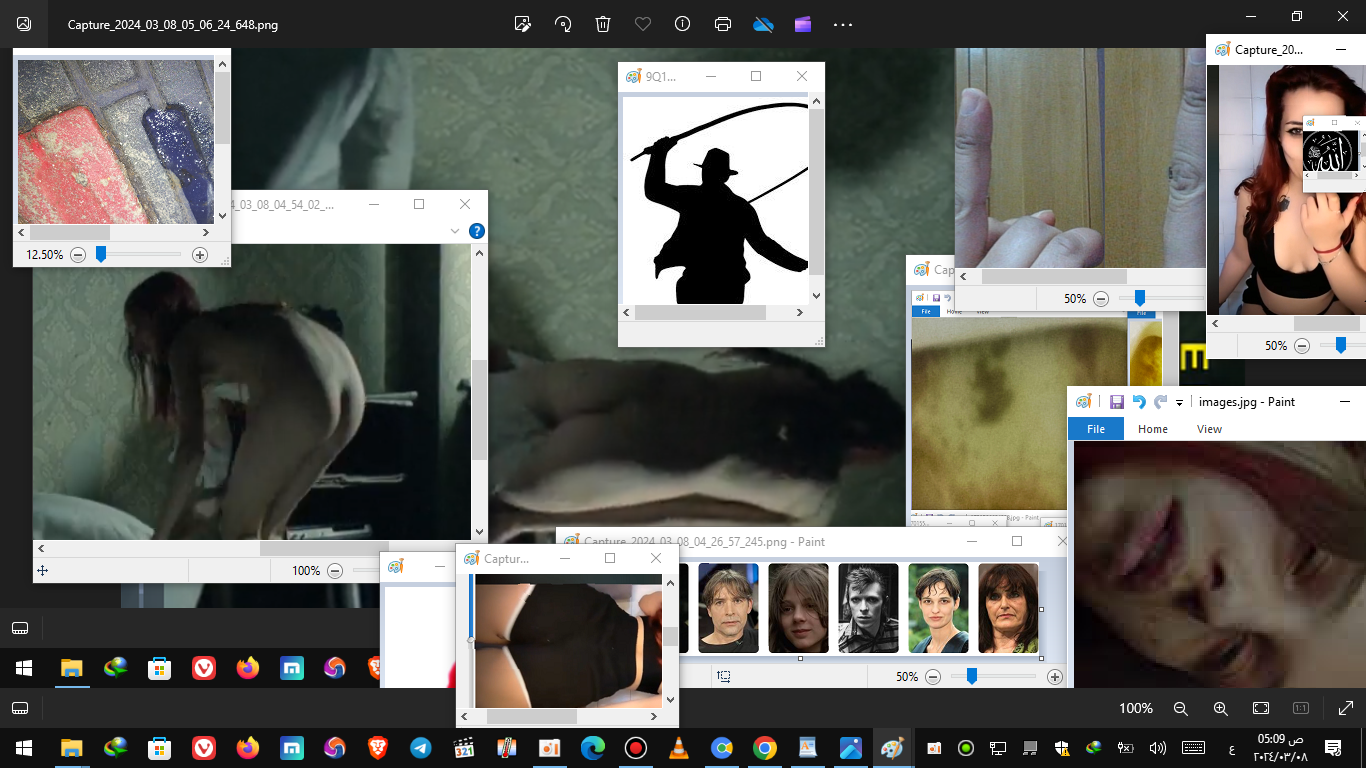Viewport: 1366px width, 768px height.
Task: Switch to the View tab in images.jpg Paint
Action: pos(1209,429)
